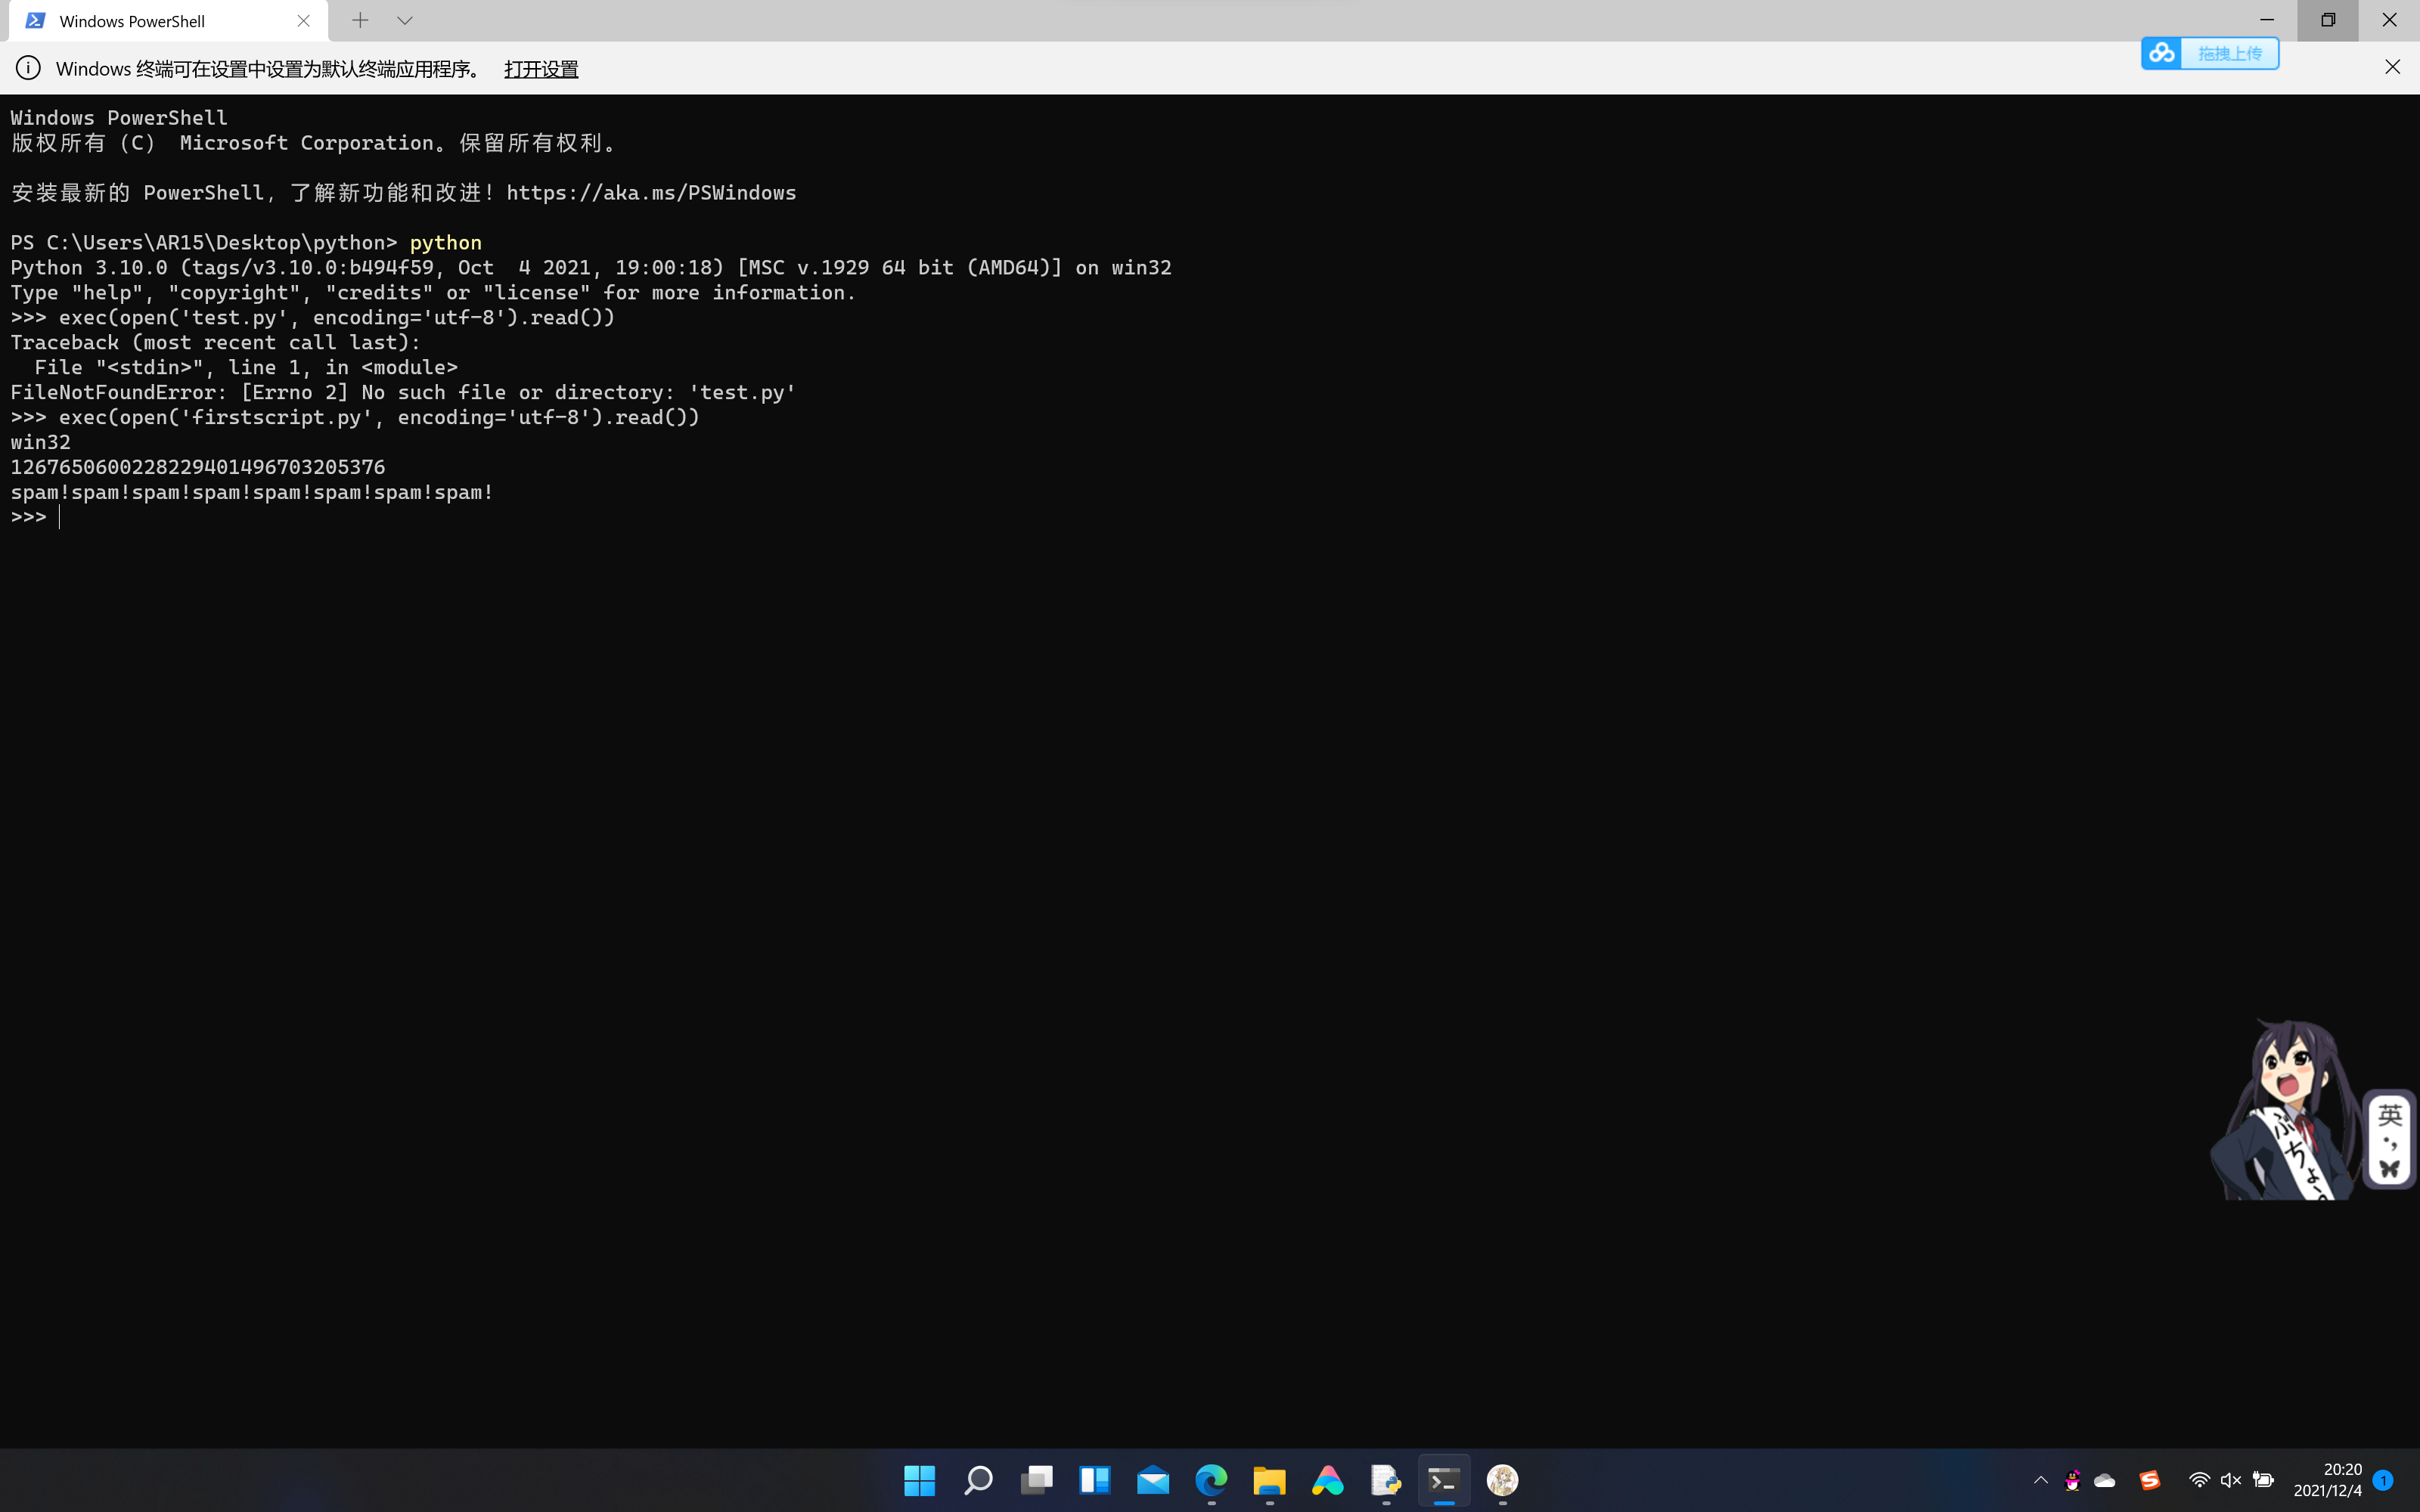Open taskbar Search
Screen dimensions: 2420x1512
(977, 1480)
